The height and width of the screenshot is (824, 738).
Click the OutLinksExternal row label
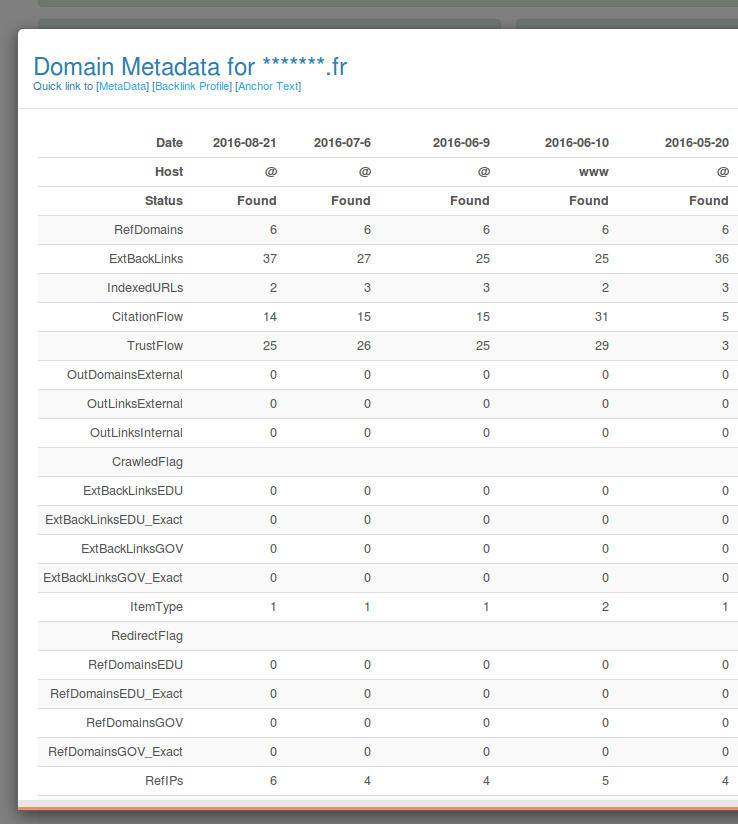135,404
